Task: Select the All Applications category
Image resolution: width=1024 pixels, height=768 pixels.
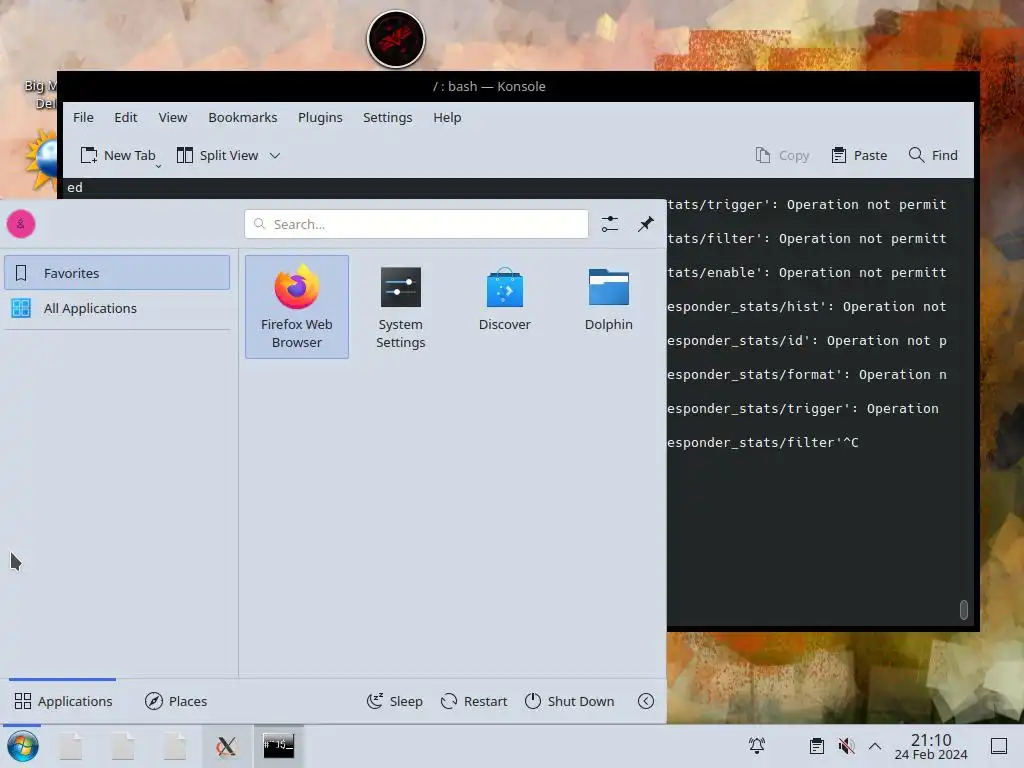Action: pyautogui.click(x=117, y=308)
